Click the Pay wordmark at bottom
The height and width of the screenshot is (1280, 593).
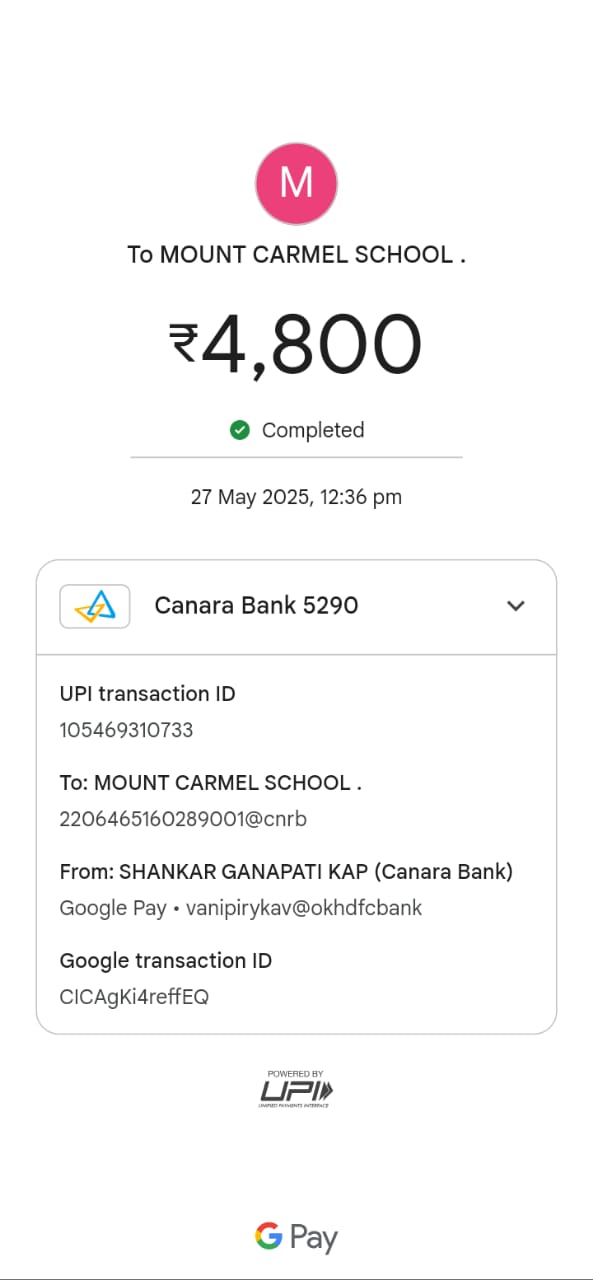coord(314,1239)
